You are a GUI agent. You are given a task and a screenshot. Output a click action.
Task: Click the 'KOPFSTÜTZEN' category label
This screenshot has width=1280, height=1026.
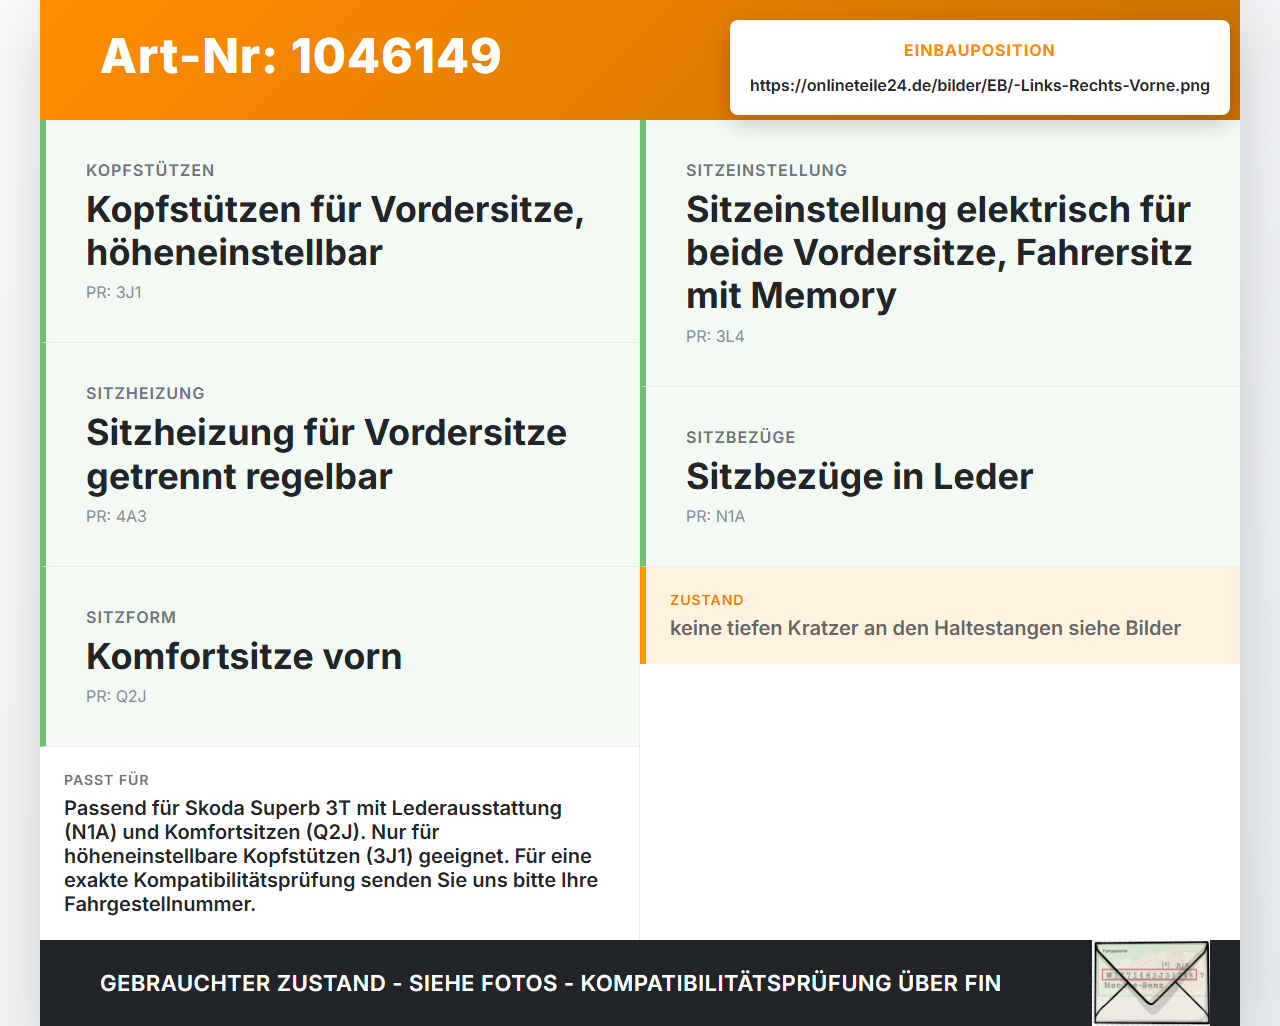[150, 170]
